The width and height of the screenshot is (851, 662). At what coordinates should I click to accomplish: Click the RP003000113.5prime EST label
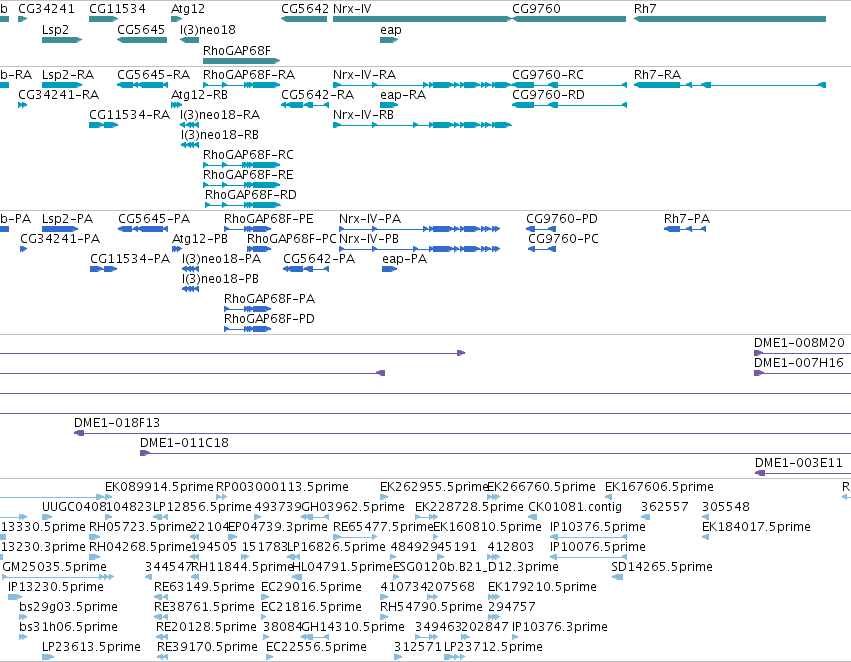pos(282,487)
